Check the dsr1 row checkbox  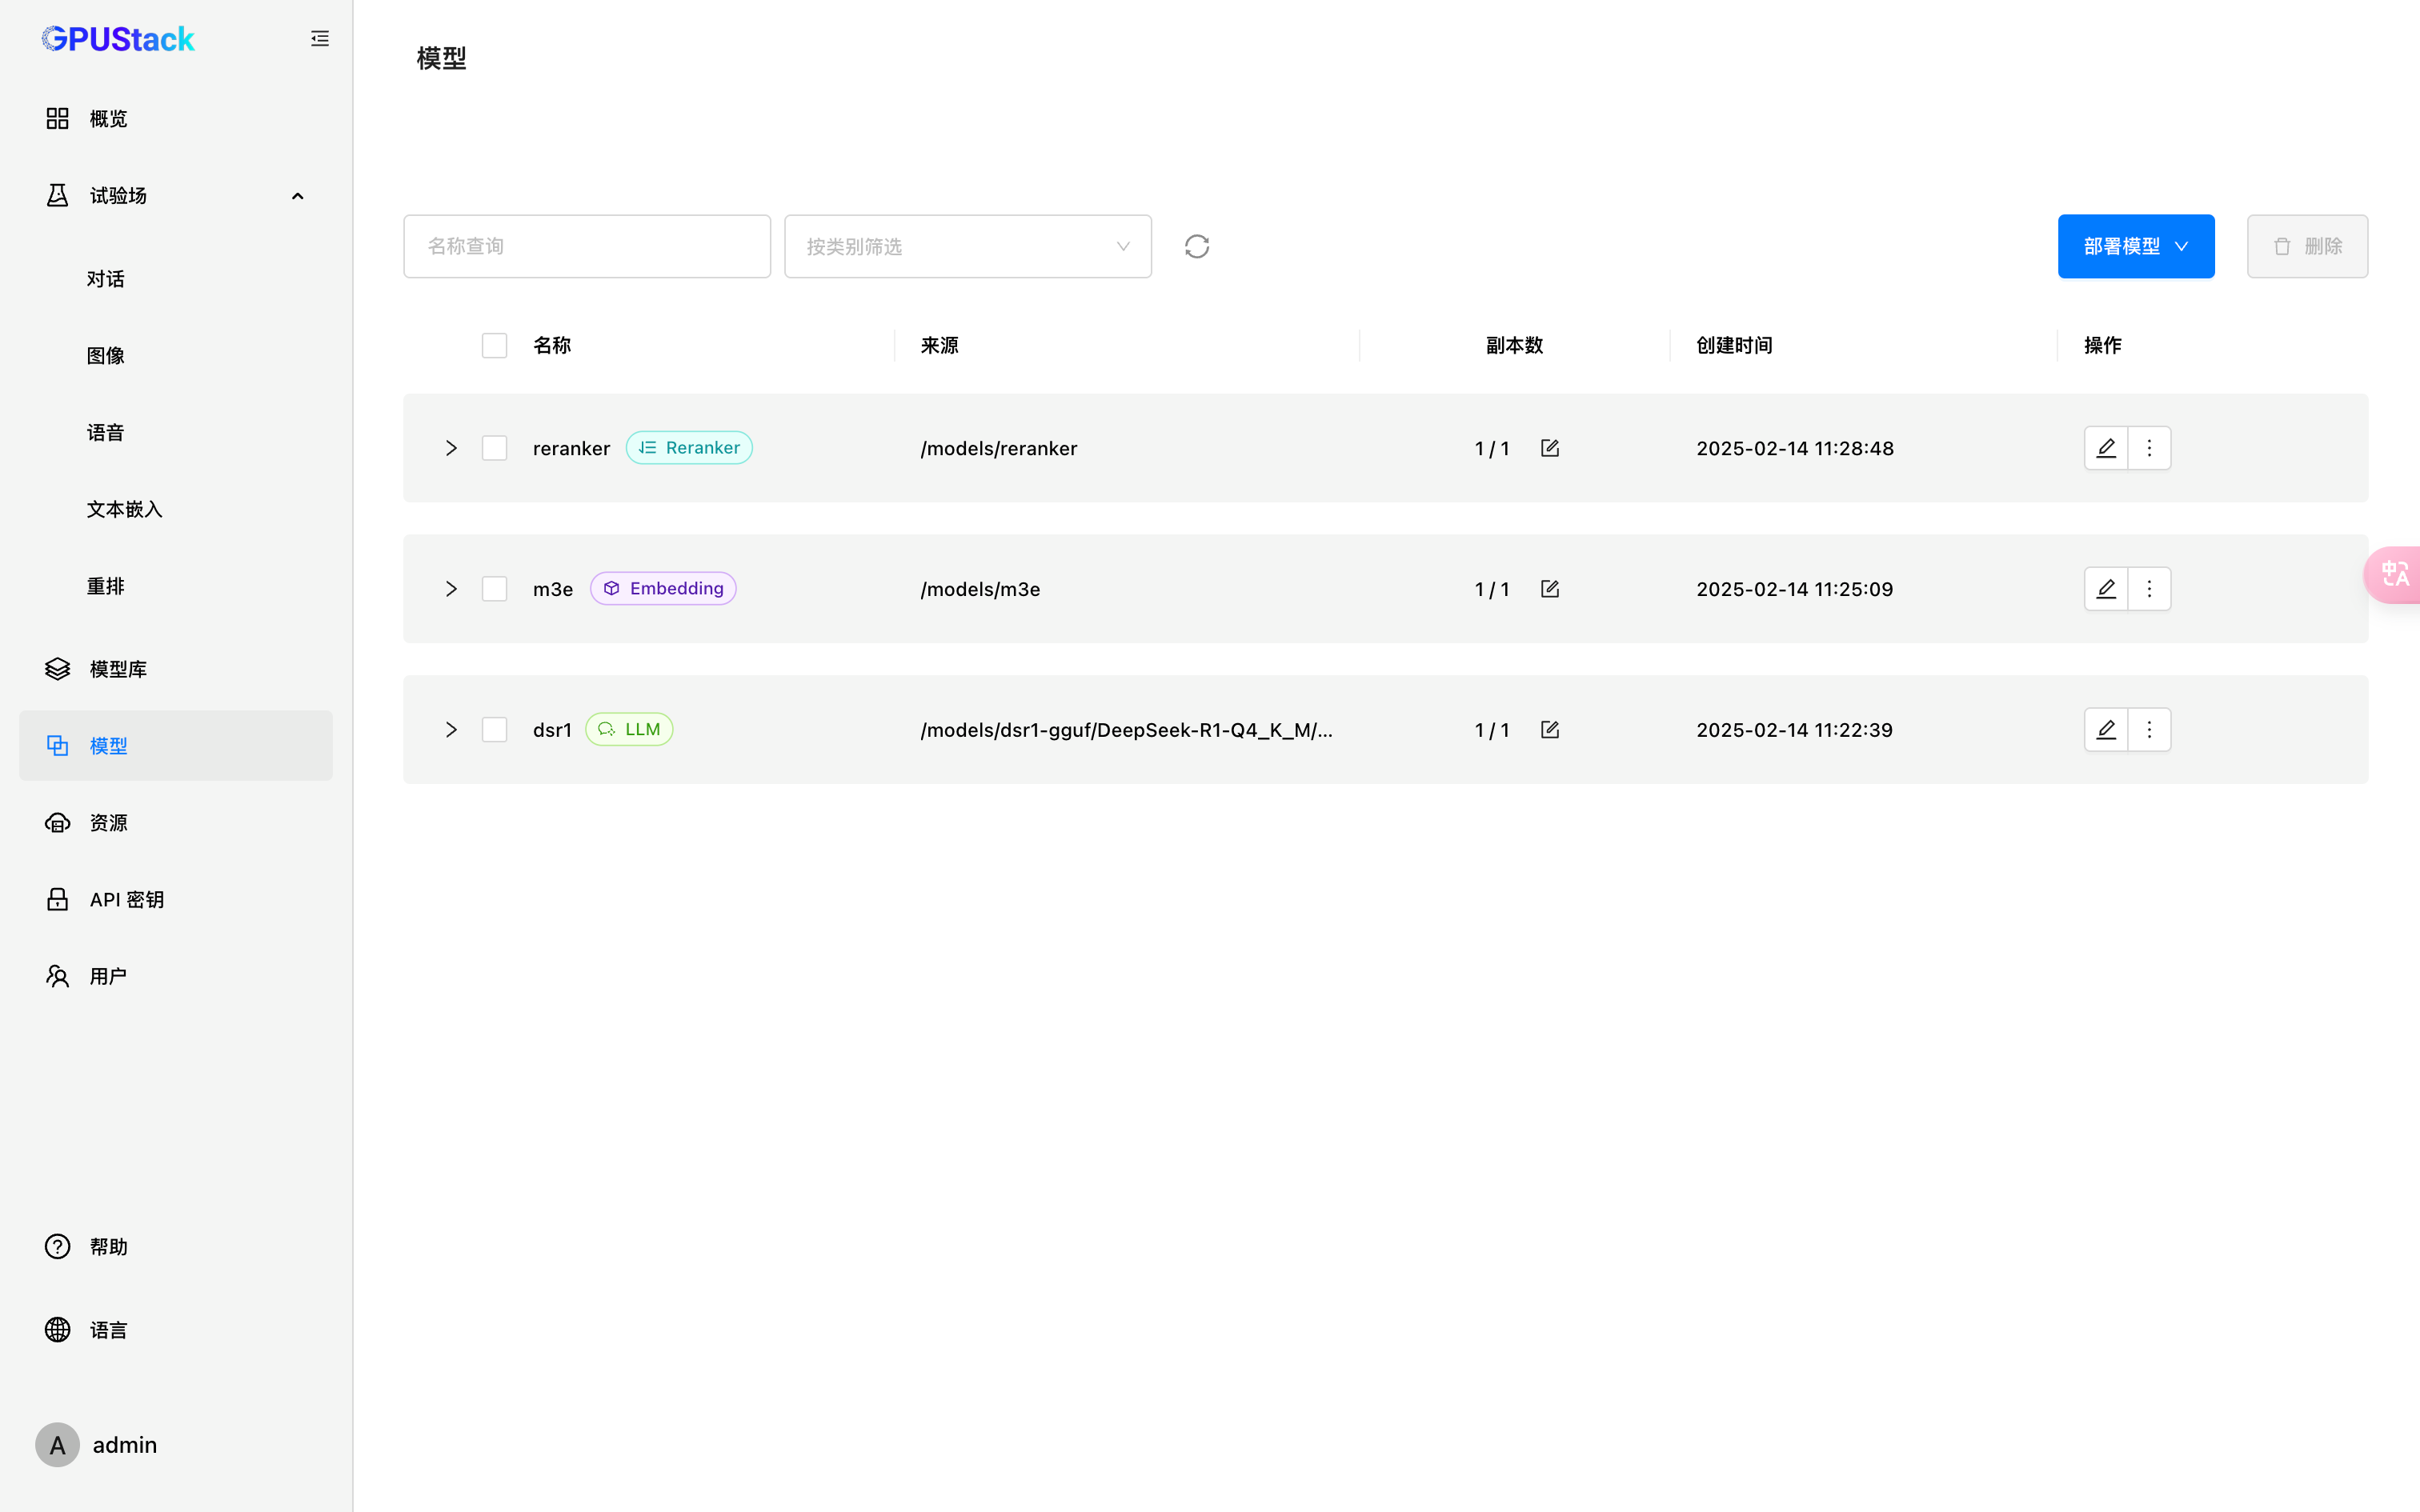pyautogui.click(x=494, y=730)
